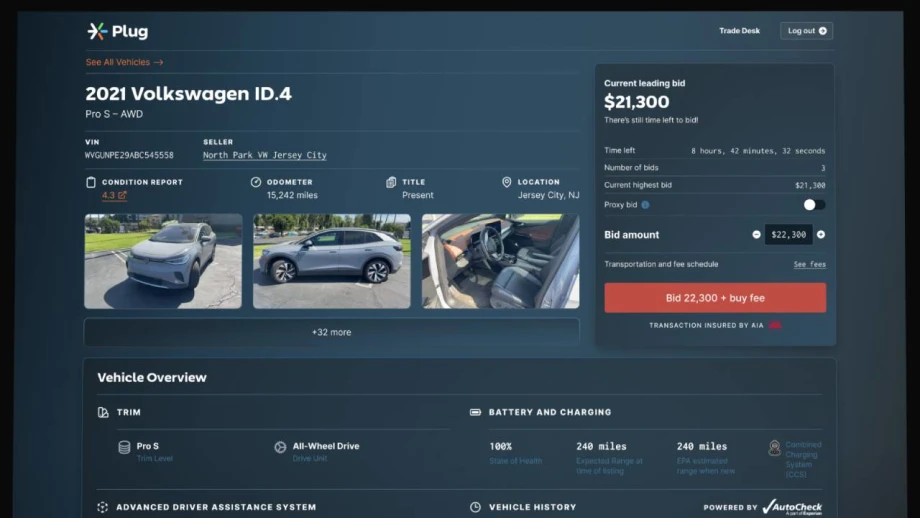
Task: Toggle the Proxy bid switch
Action: [x=814, y=205]
